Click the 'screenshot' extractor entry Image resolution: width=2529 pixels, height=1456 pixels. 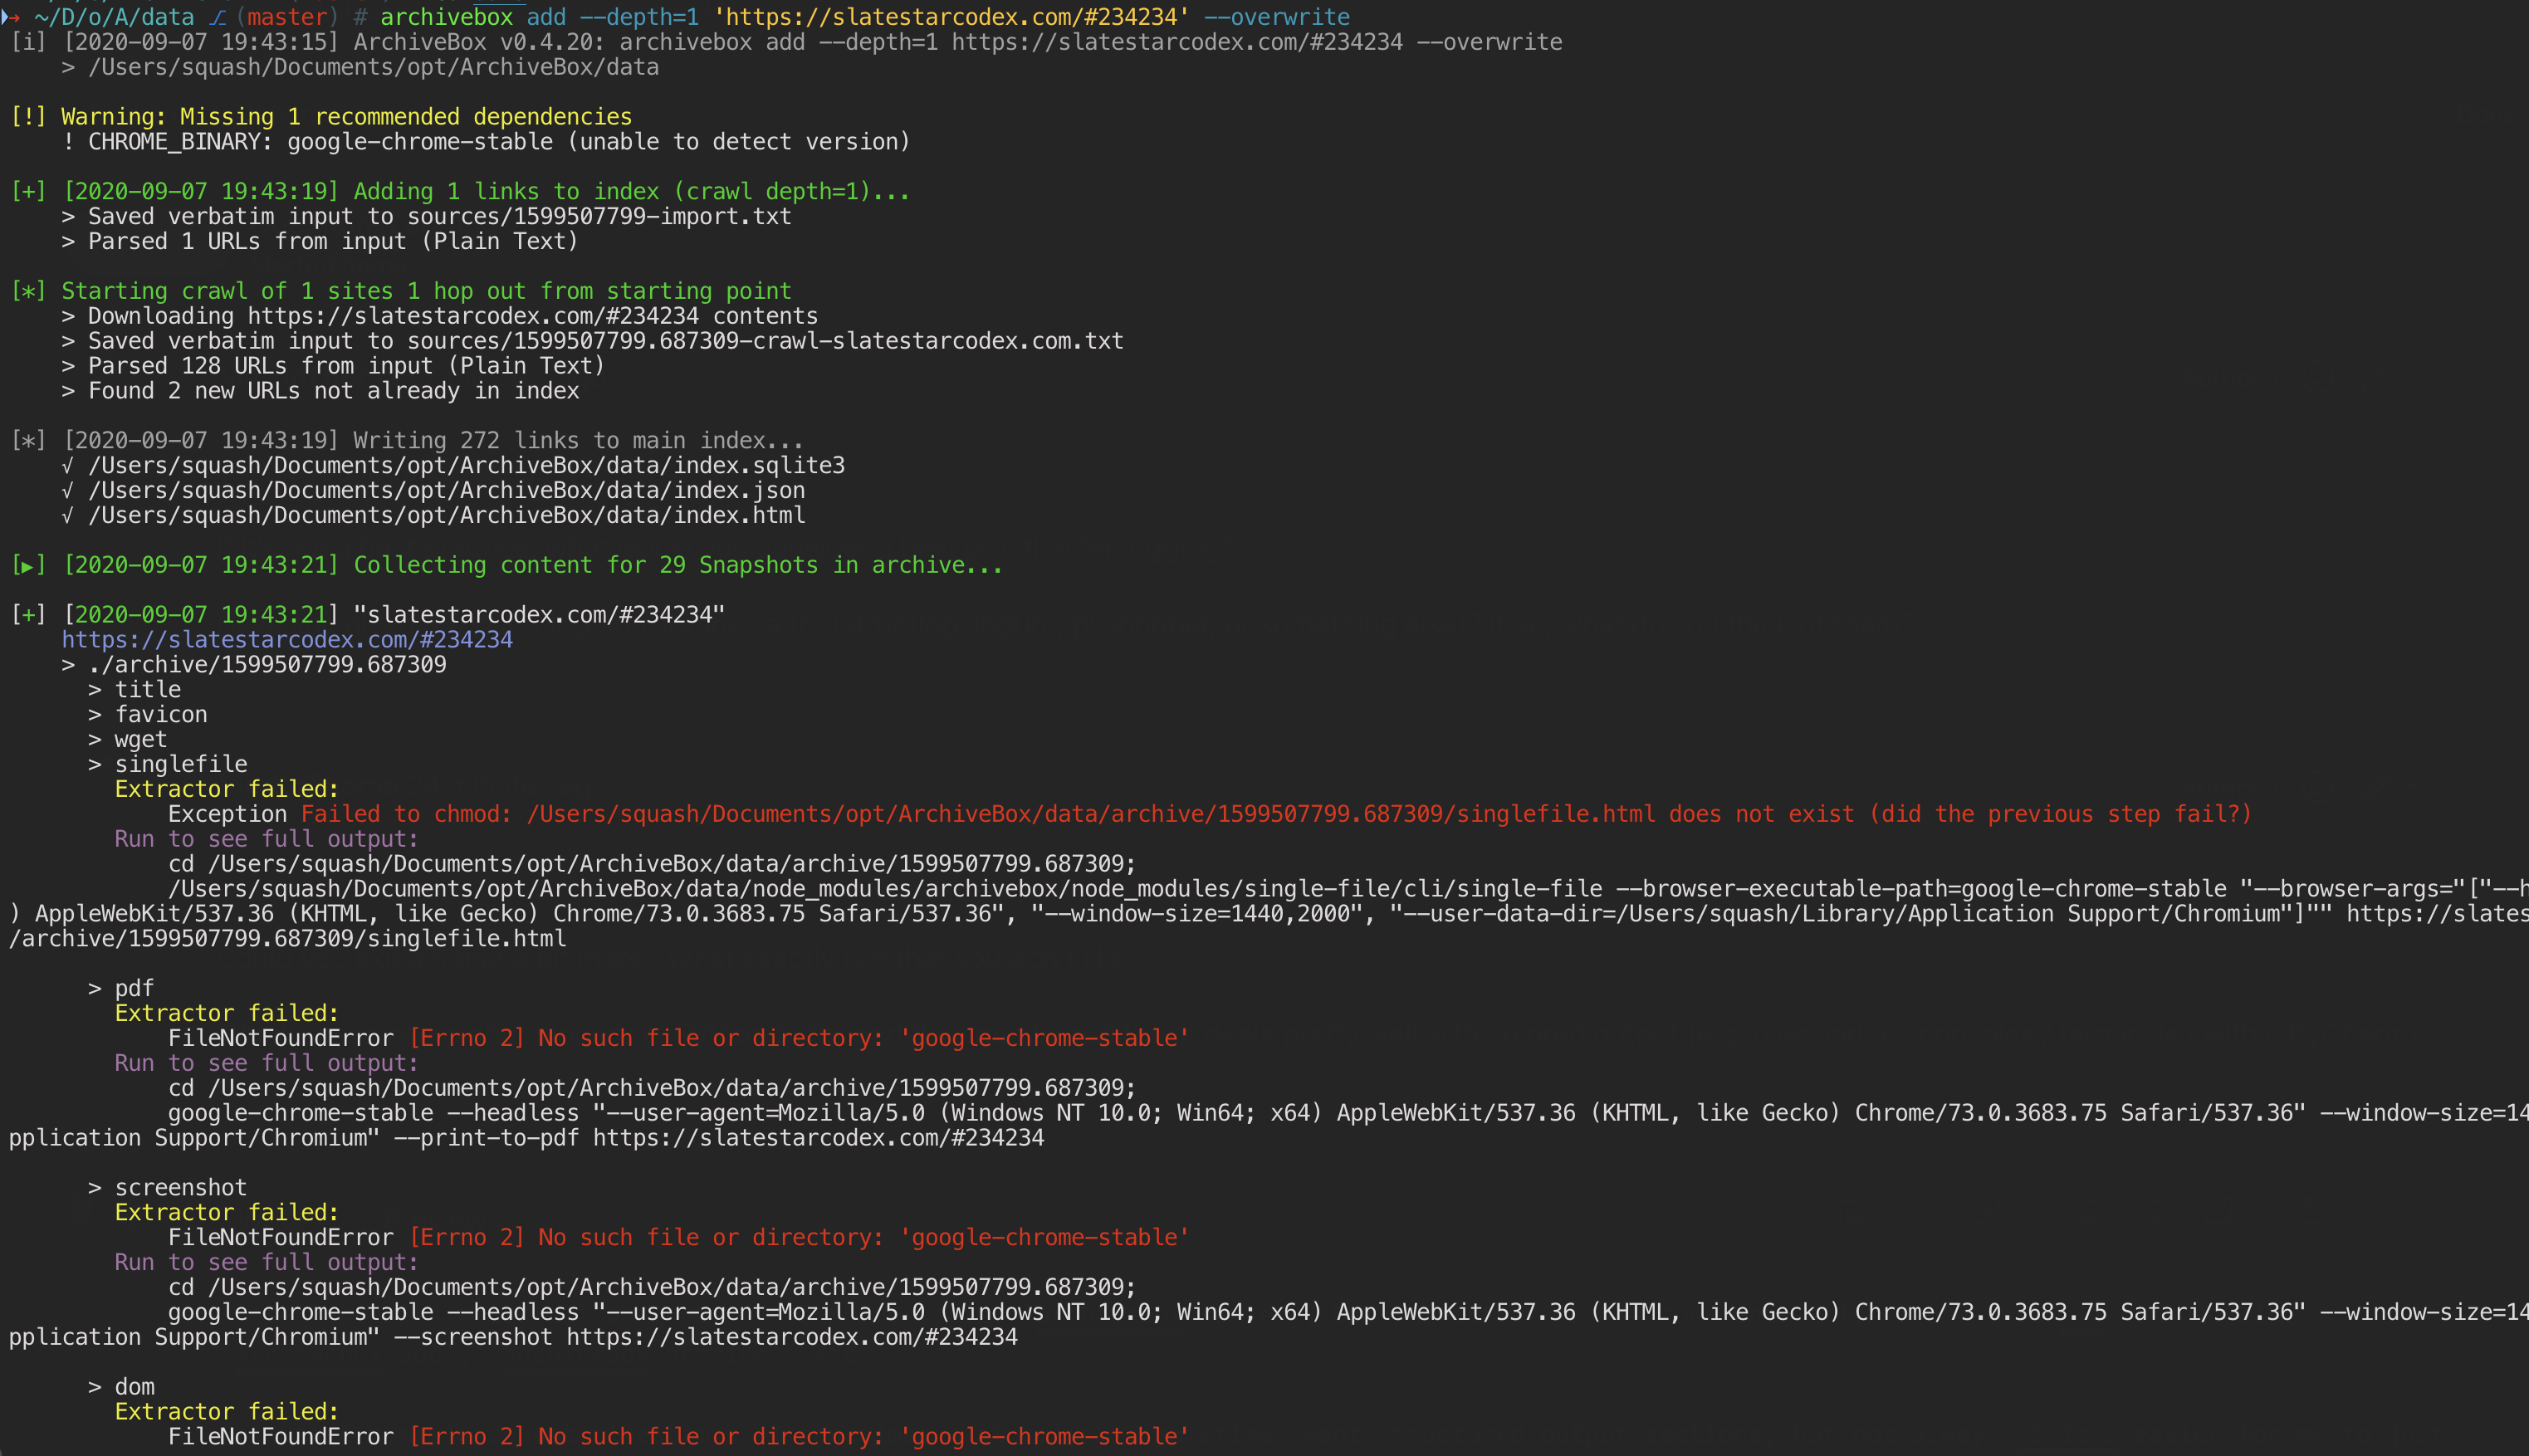click(180, 1187)
